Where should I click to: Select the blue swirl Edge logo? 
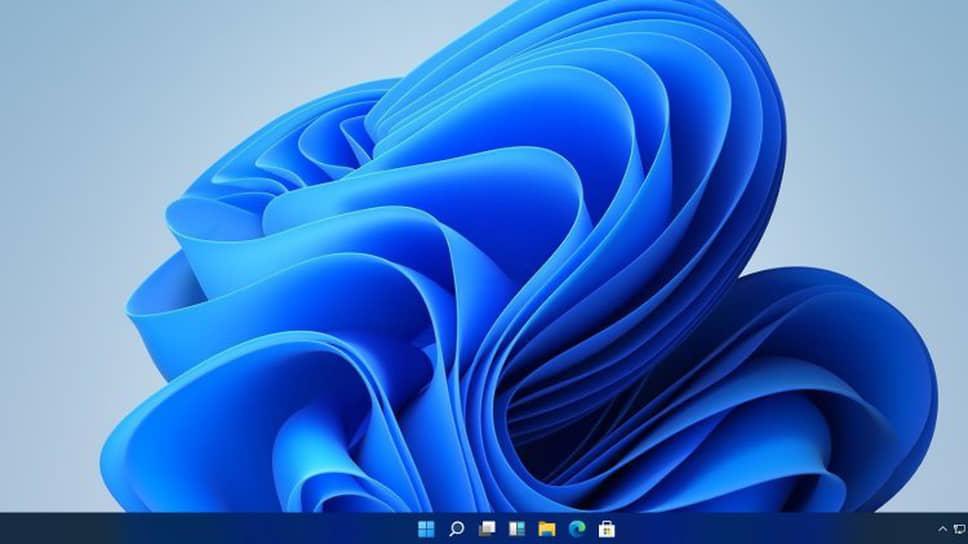tap(576, 528)
